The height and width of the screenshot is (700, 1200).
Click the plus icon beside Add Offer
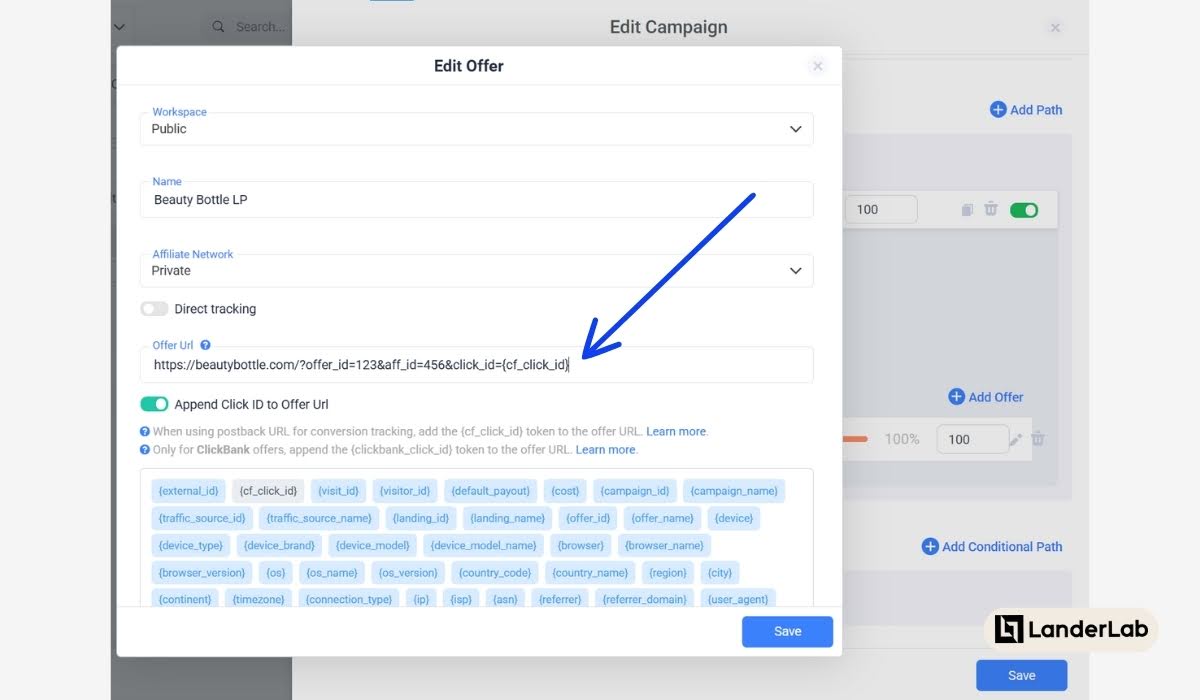tap(956, 397)
